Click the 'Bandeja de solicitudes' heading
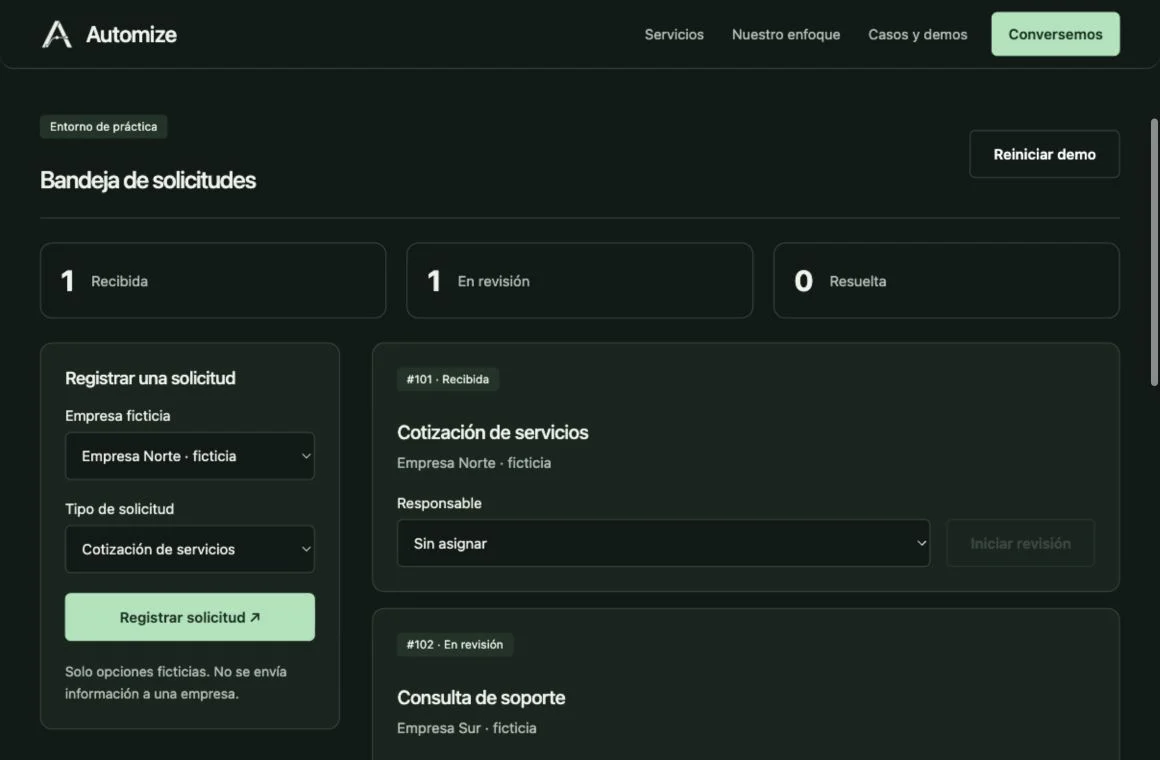This screenshot has height=760, width=1160. tap(148, 180)
